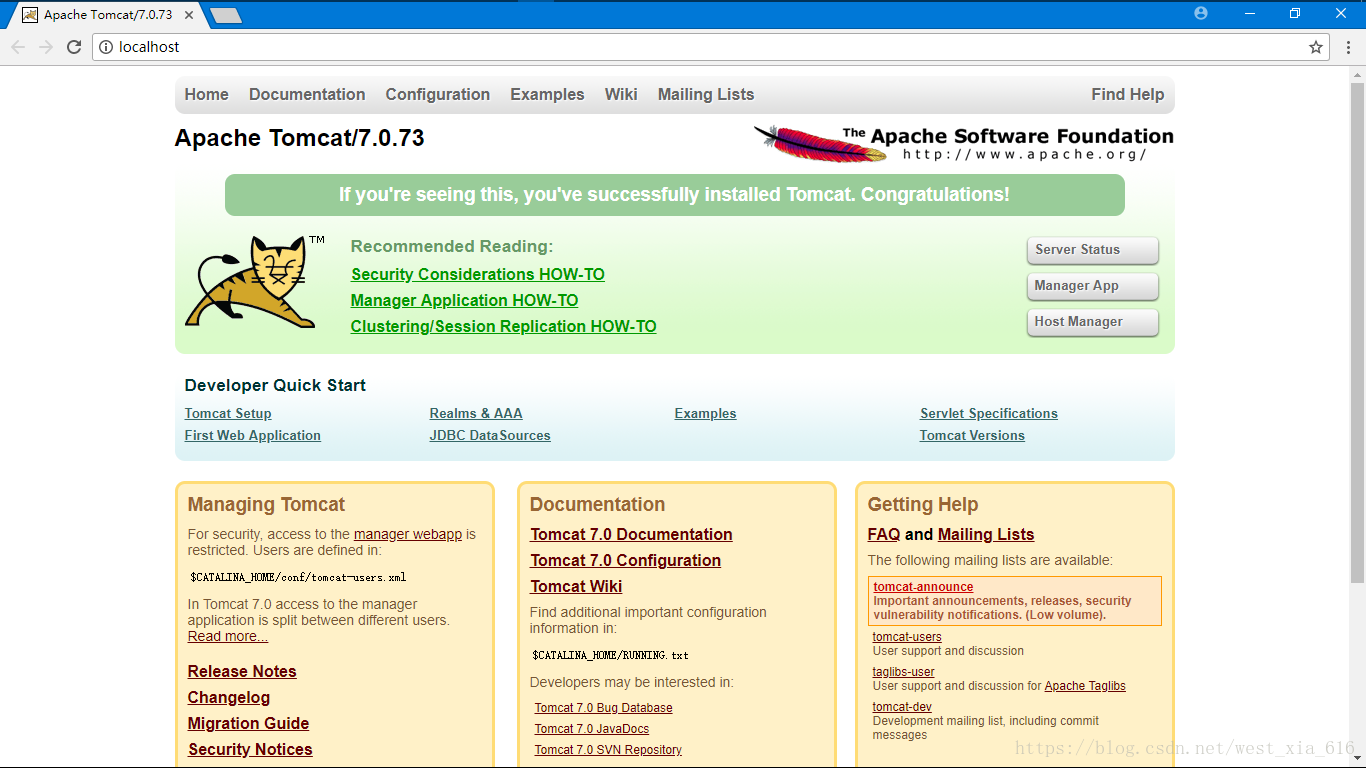Open Tomcat 7.0 Documentation link

632,534
